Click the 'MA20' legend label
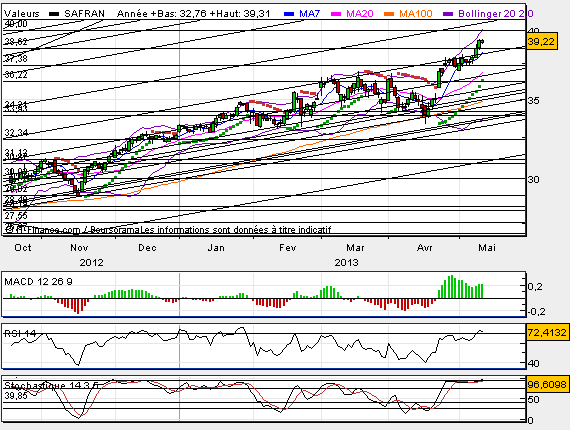The width and height of the screenshot is (570, 430). [360, 14]
